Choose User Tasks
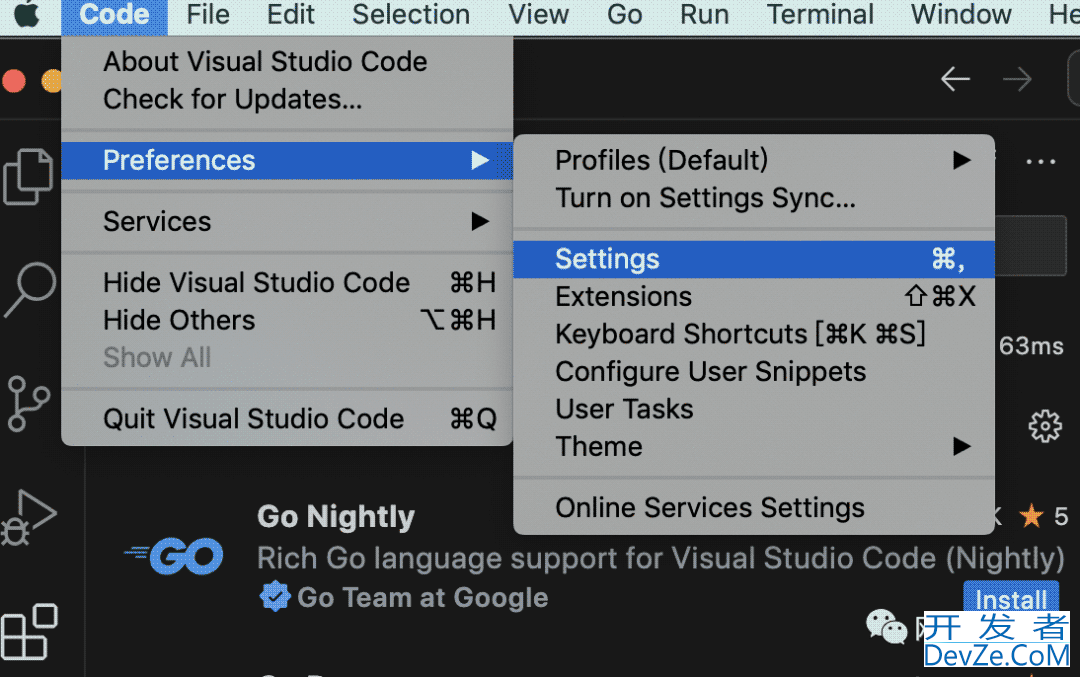This screenshot has height=677, width=1080. coord(754,409)
